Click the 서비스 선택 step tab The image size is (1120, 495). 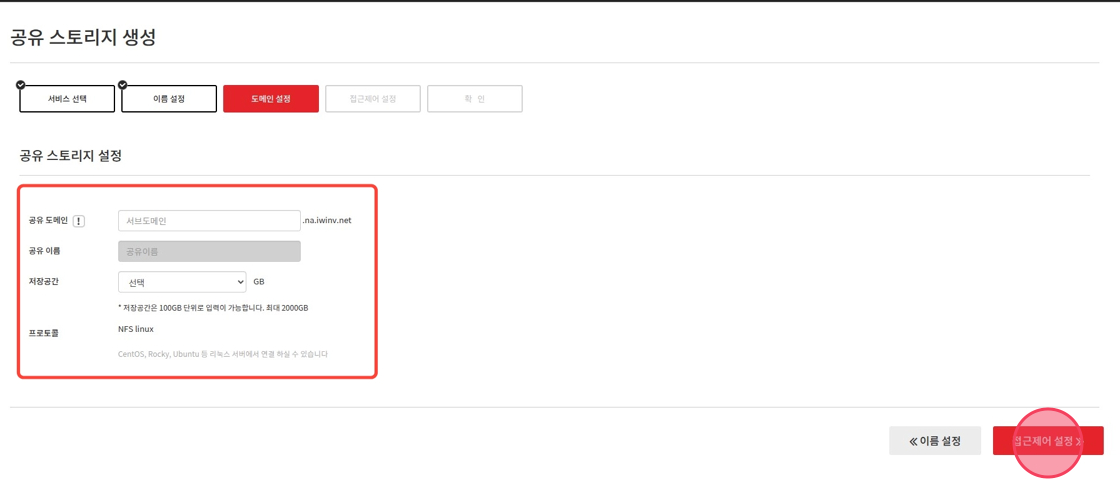click(x=66, y=99)
